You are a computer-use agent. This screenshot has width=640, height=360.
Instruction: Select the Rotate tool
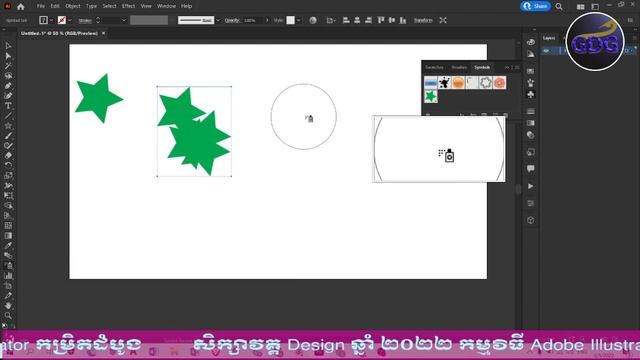[x=8, y=166]
